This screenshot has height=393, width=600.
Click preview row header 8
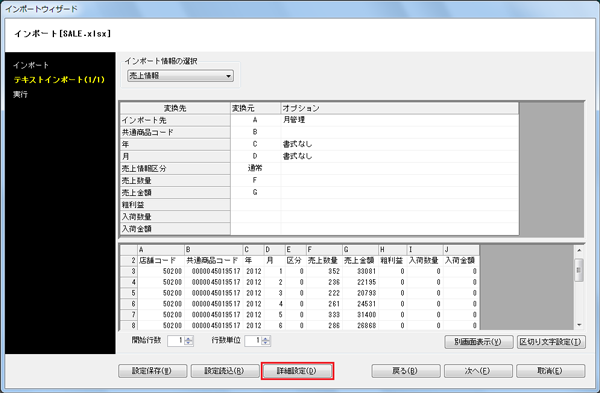[x=129, y=326]
